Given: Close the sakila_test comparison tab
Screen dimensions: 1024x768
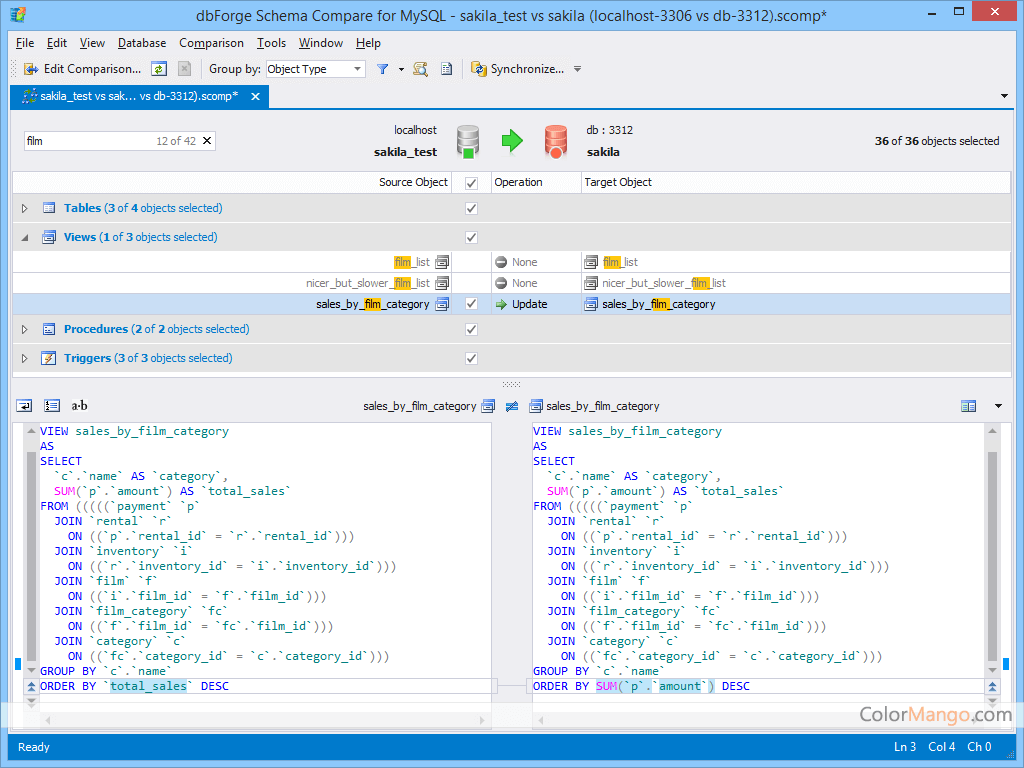Looking at the screenshot, I should click(x=255, y=96).
